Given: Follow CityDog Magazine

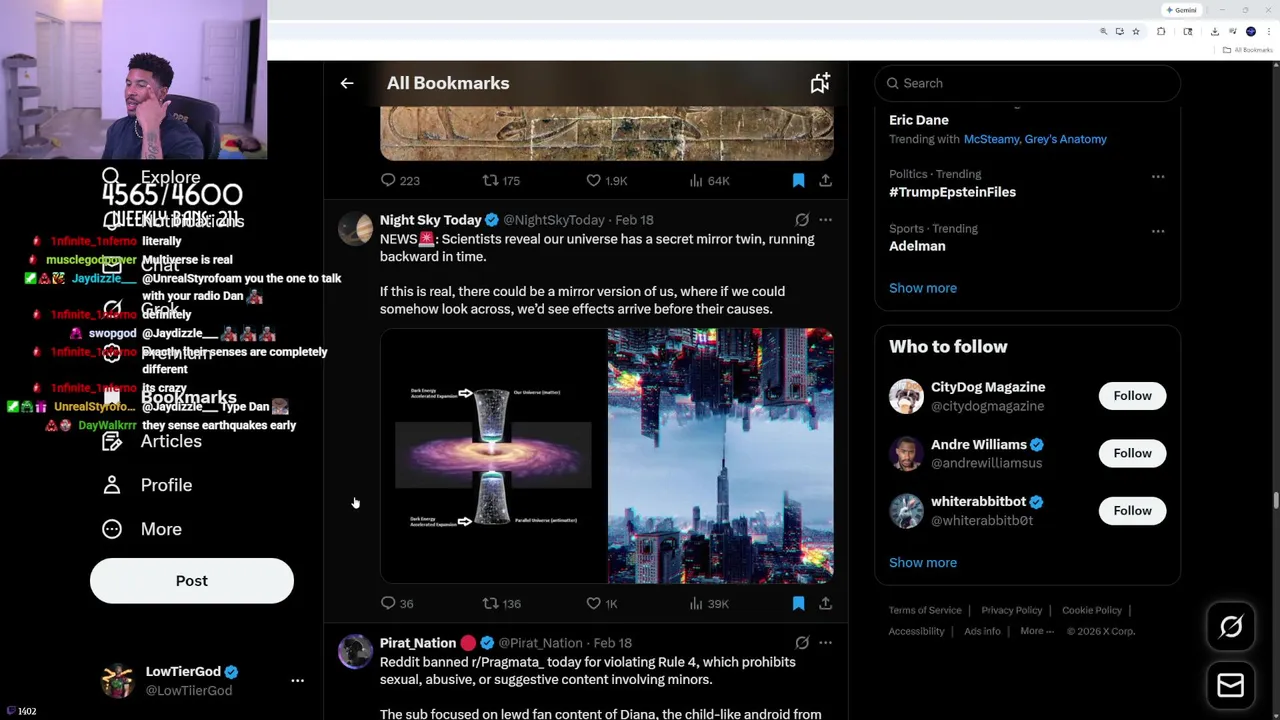Looking at the screenshot, I should click(1132, 396).
